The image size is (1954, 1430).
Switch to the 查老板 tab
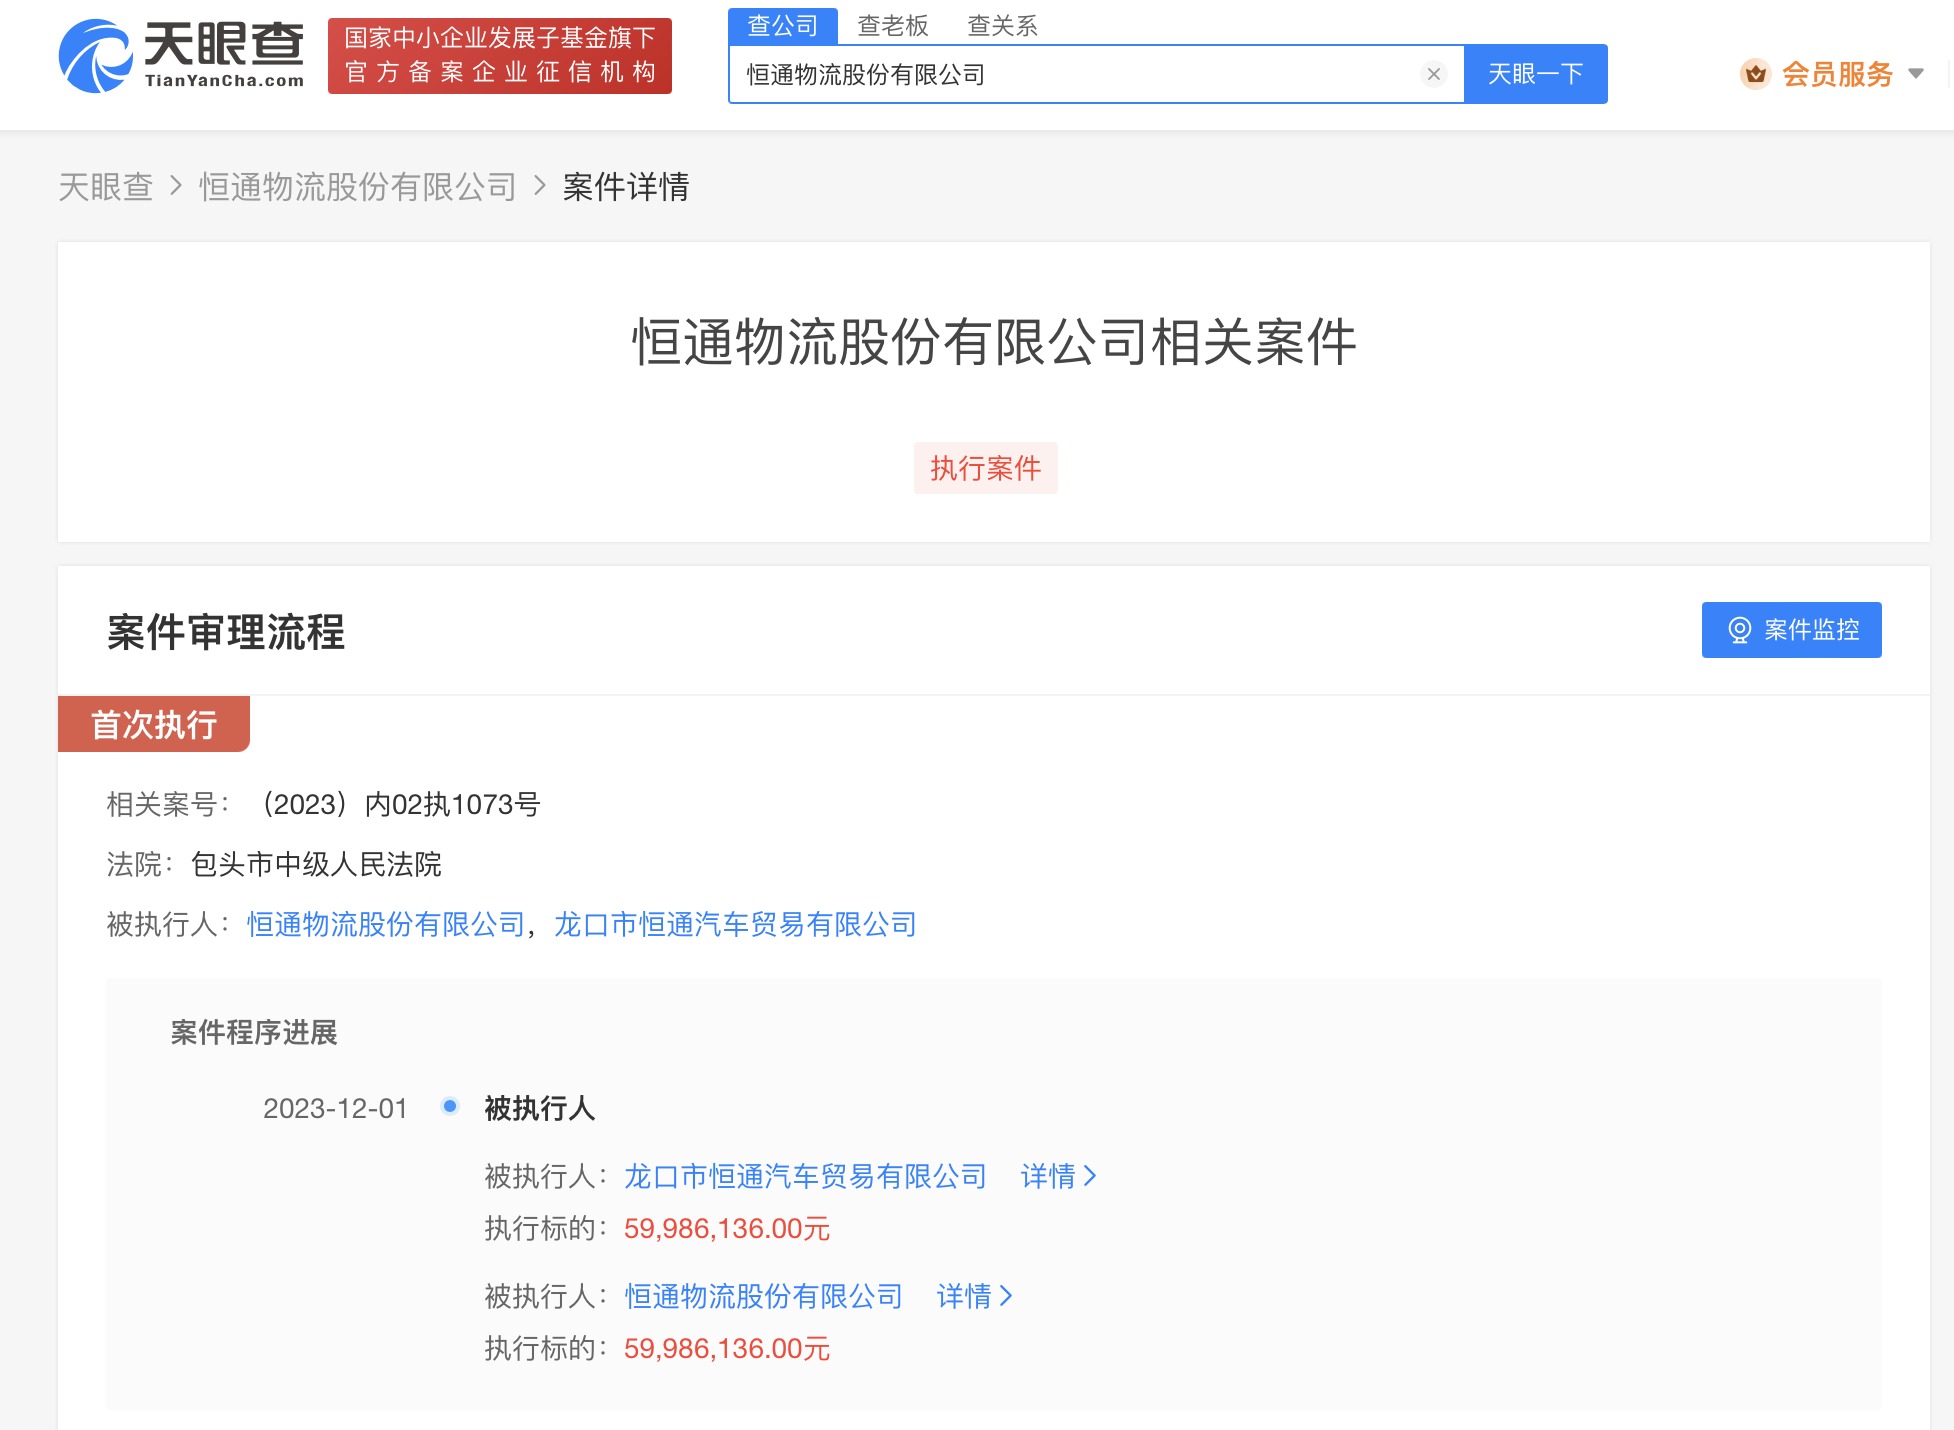tap(891, 25)
